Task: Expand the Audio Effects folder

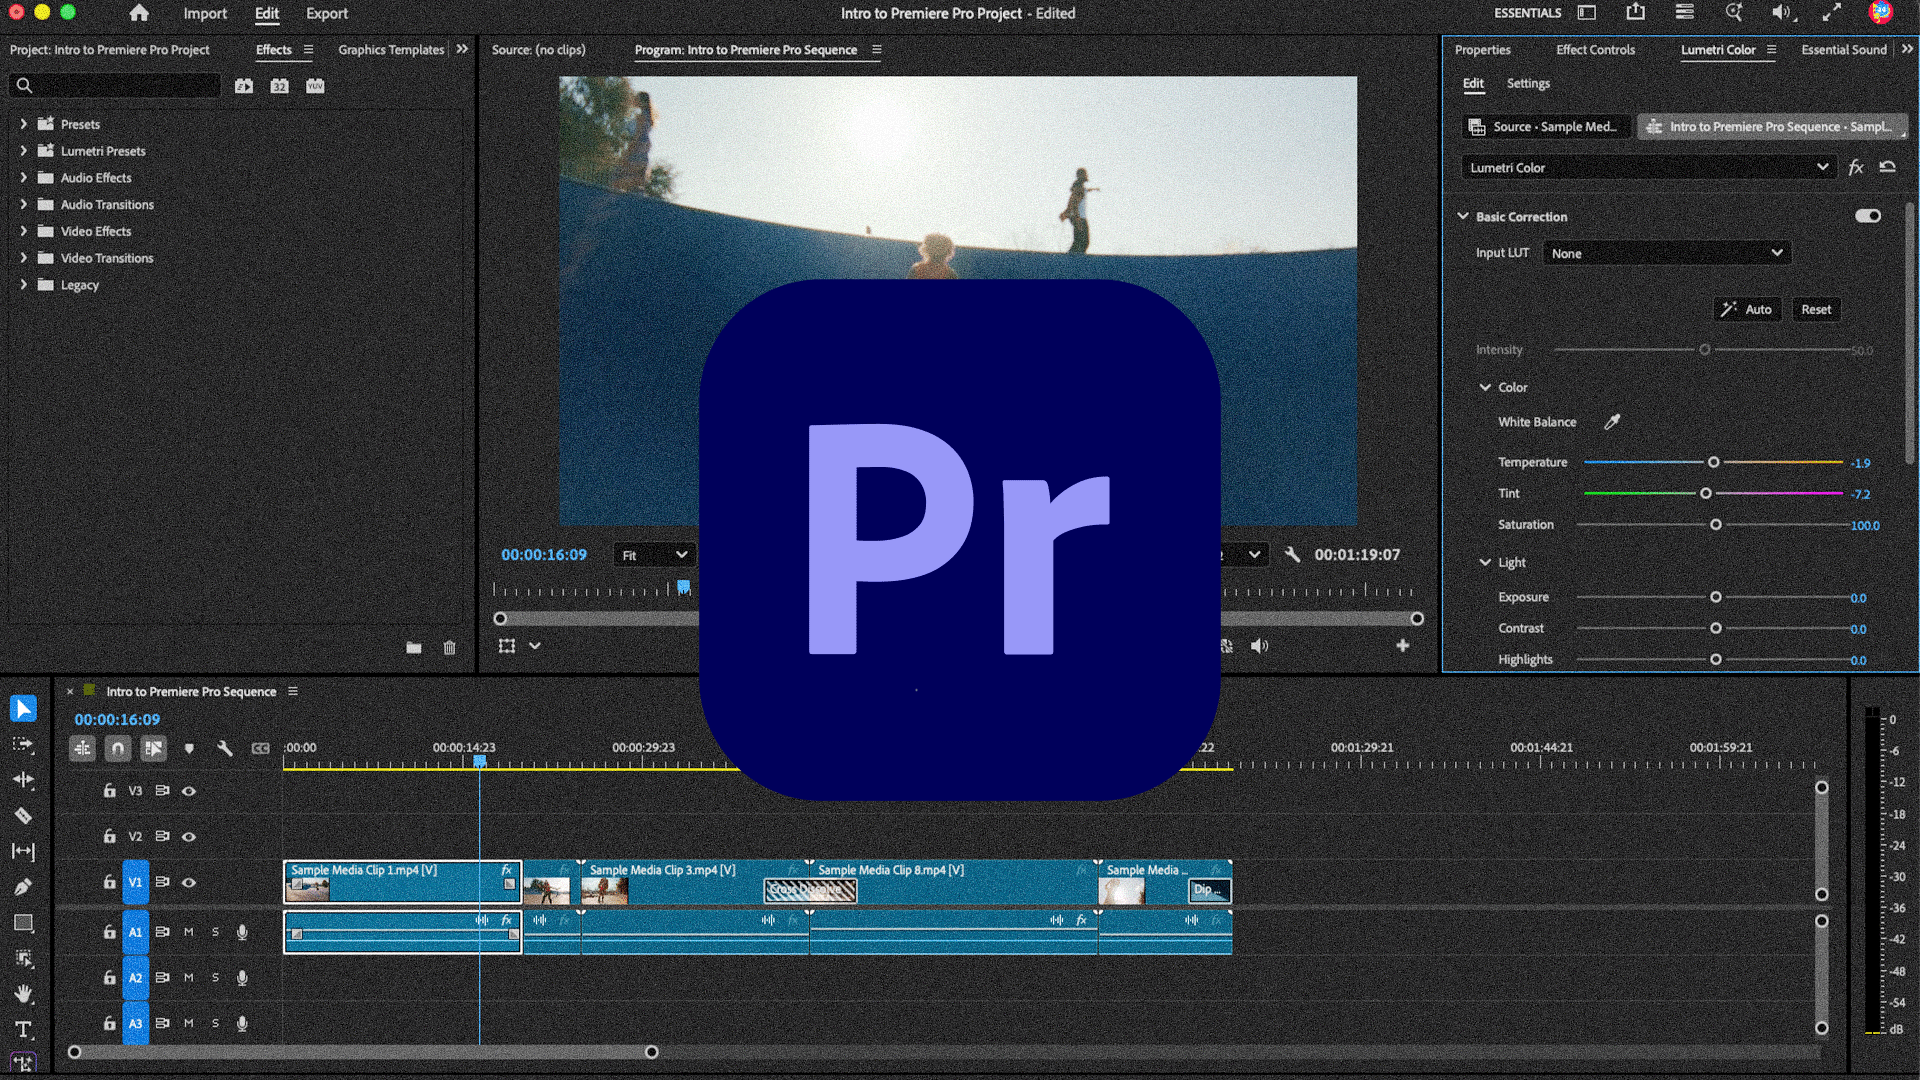Action: (x=23, y=178)
